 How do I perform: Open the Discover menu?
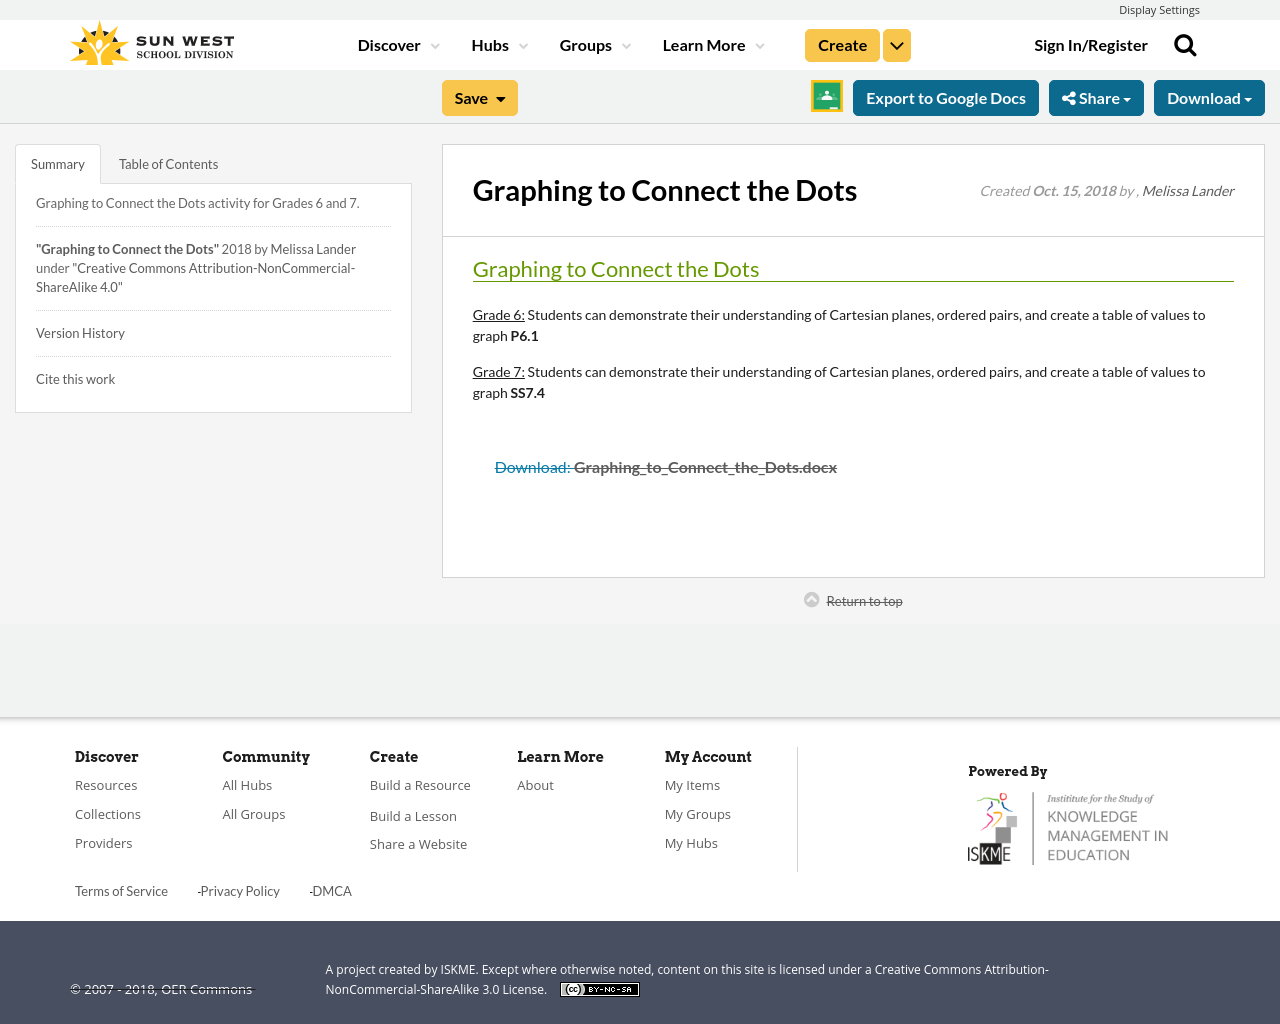coord(397,44)
